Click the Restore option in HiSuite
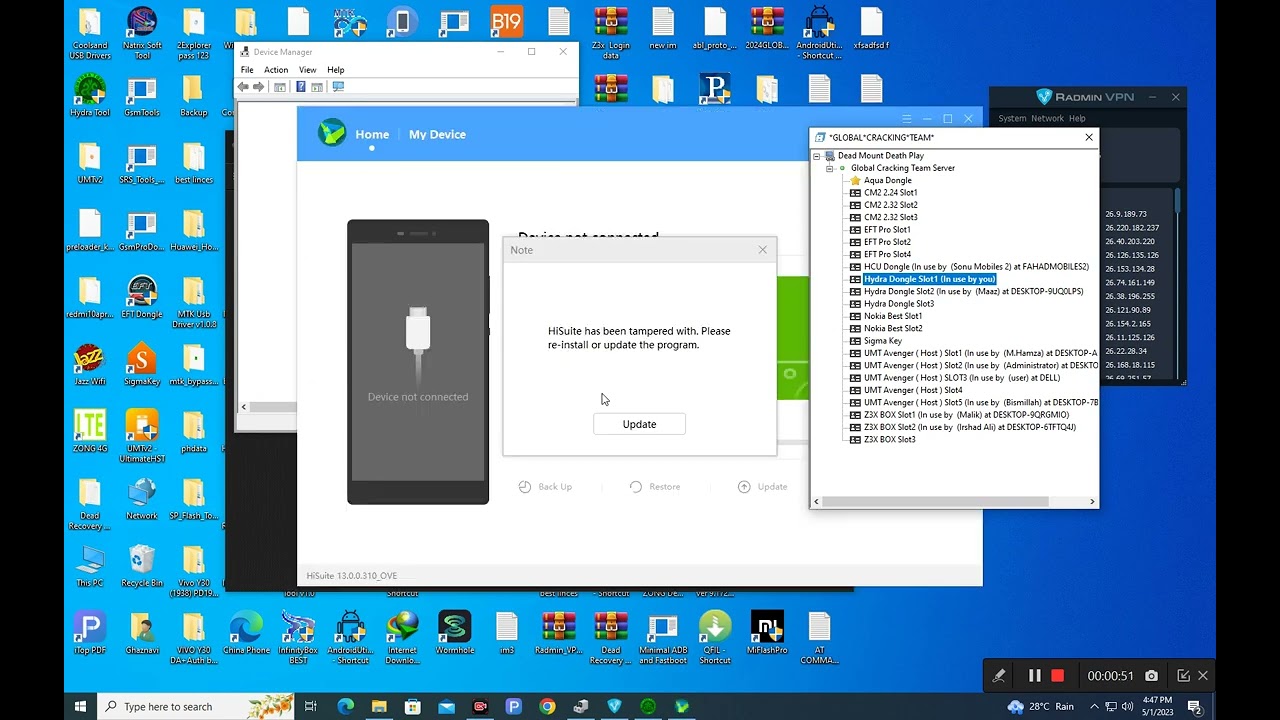The image size is (1280, 720). [x=655, y=487]
